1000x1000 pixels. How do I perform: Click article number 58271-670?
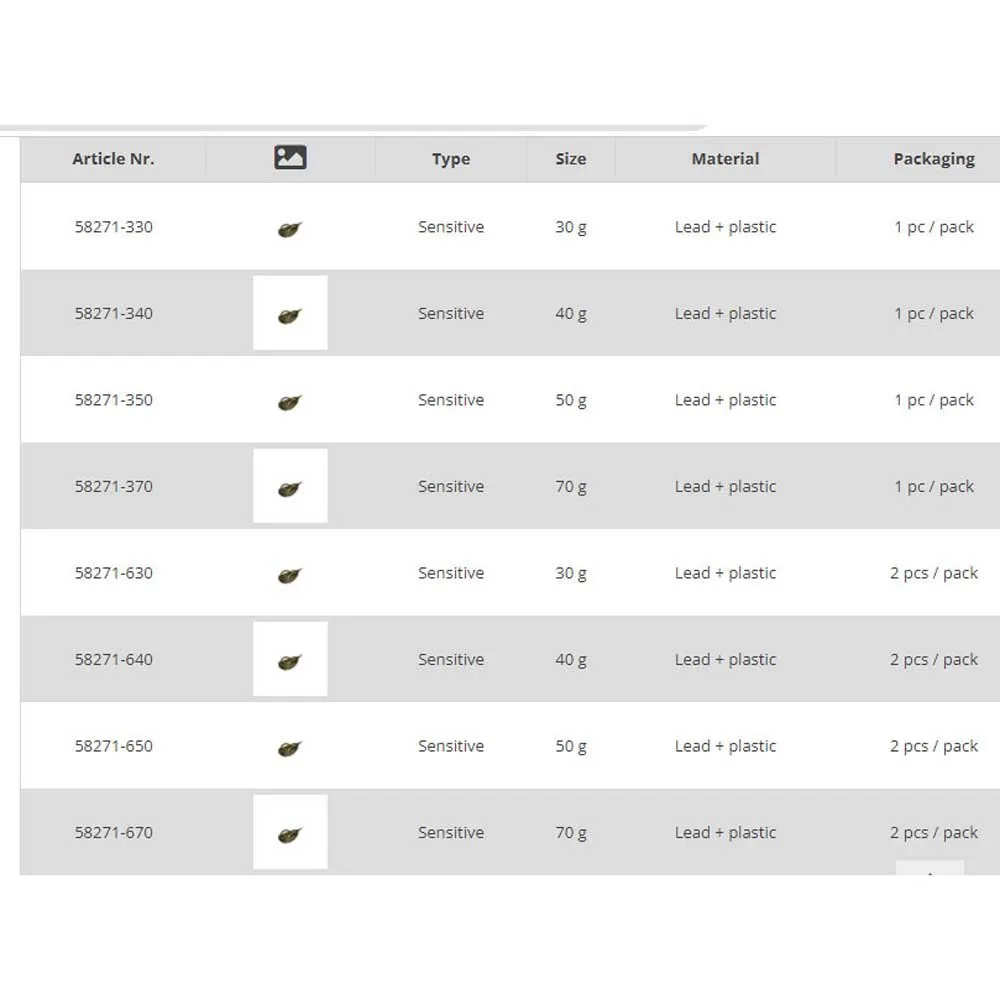coord(114,833)
